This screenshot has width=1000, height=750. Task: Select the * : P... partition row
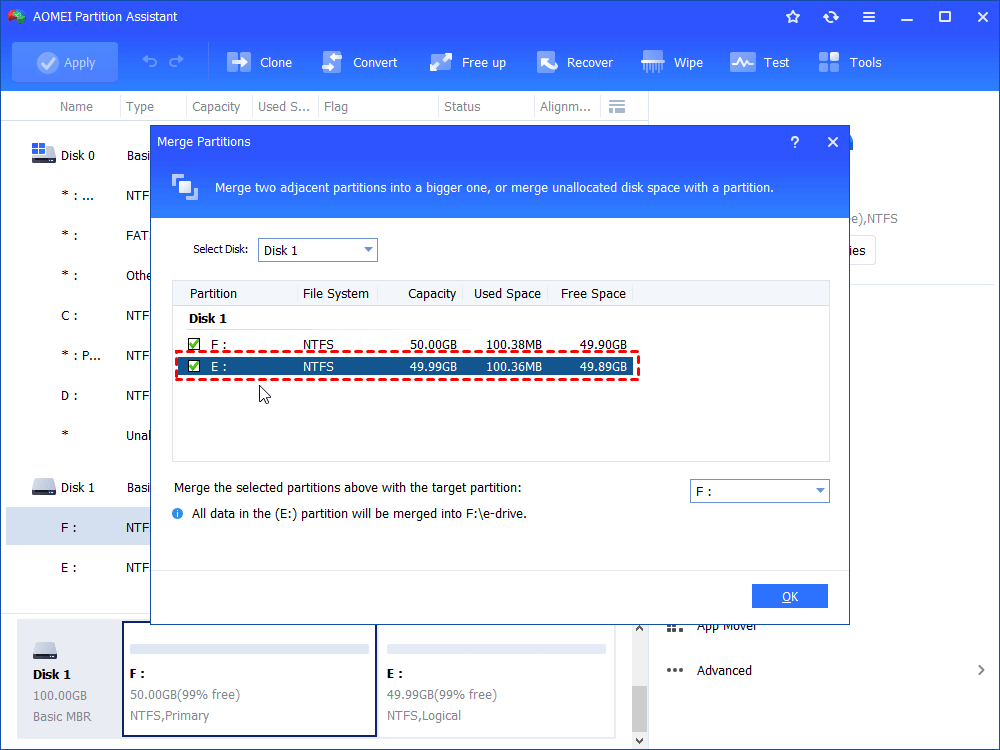pos(78,356)
